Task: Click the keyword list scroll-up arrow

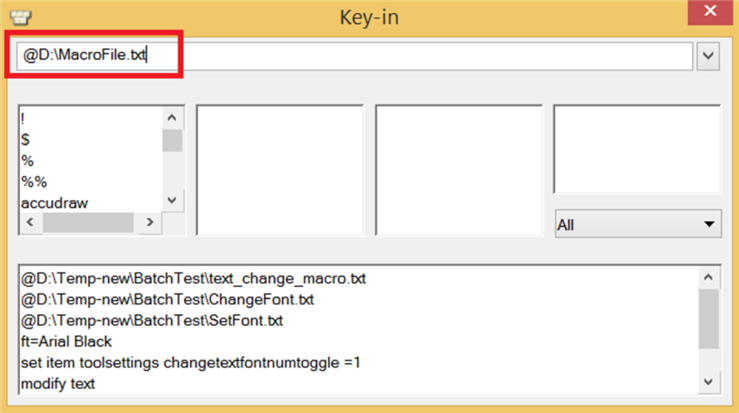Action: pyautogui.click(x=172, y=117)
